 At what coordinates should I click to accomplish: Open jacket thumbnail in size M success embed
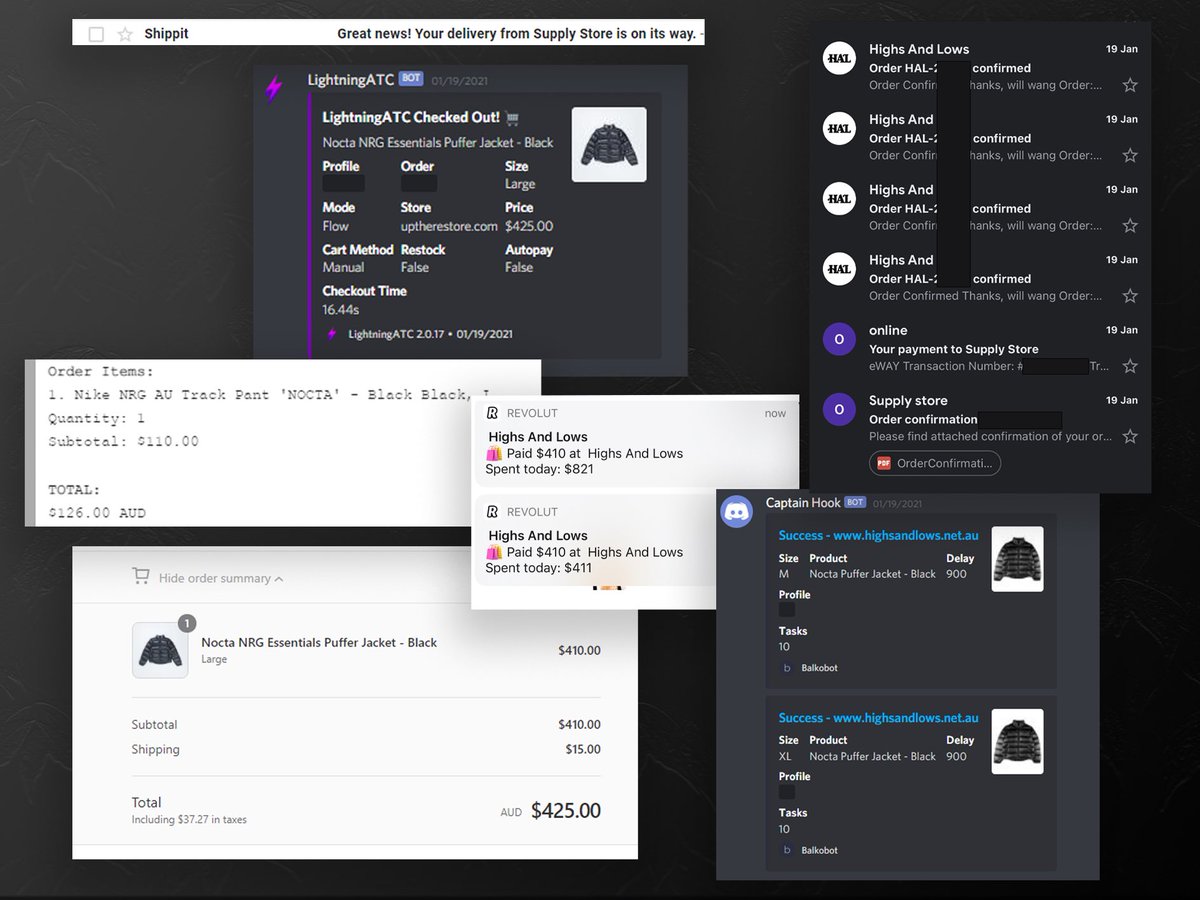pyautogui.click(x=1017, y=559)
